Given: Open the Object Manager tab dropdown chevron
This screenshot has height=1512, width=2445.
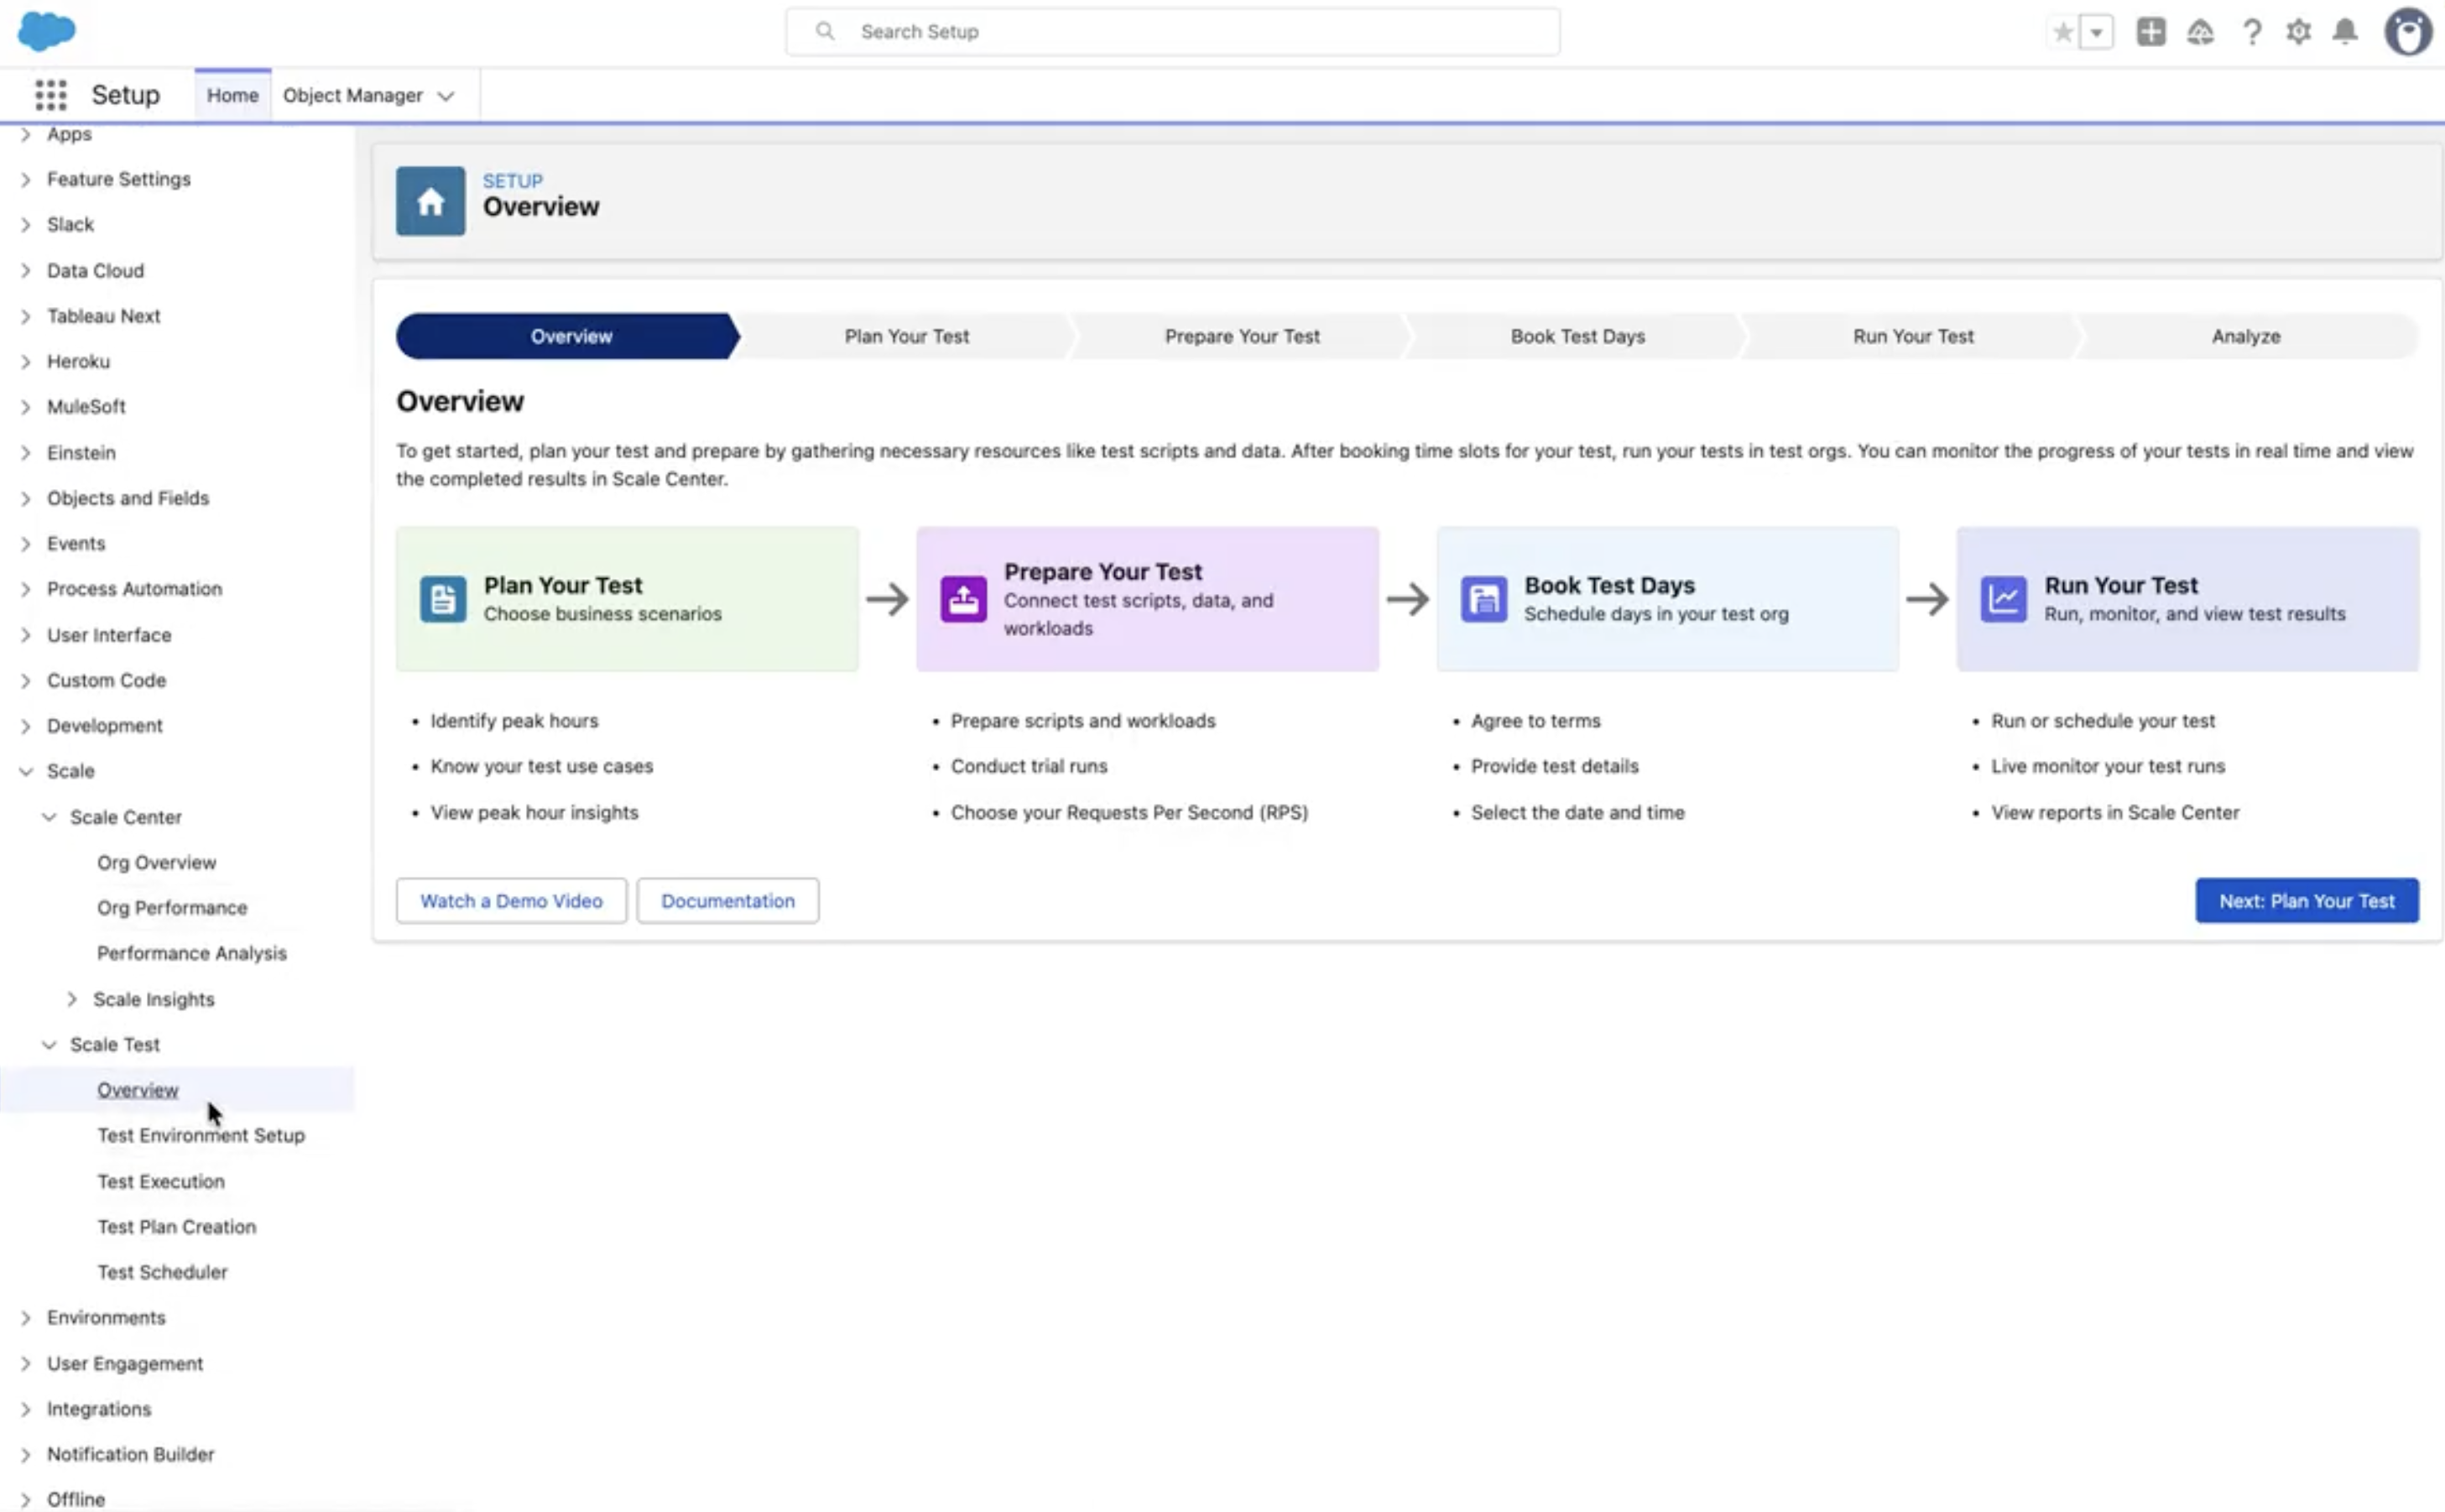Looking at the screenshot, I should [446, 96].
